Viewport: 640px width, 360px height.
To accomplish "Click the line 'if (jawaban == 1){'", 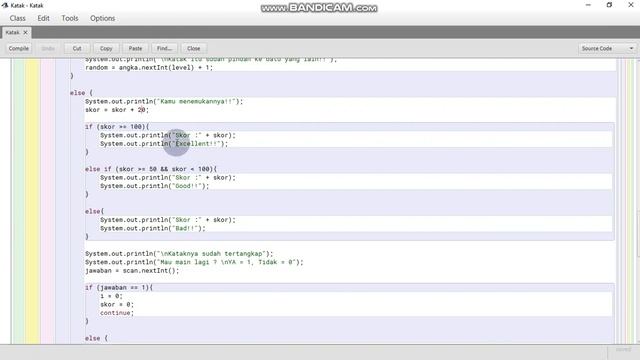I will click(119, 287).
